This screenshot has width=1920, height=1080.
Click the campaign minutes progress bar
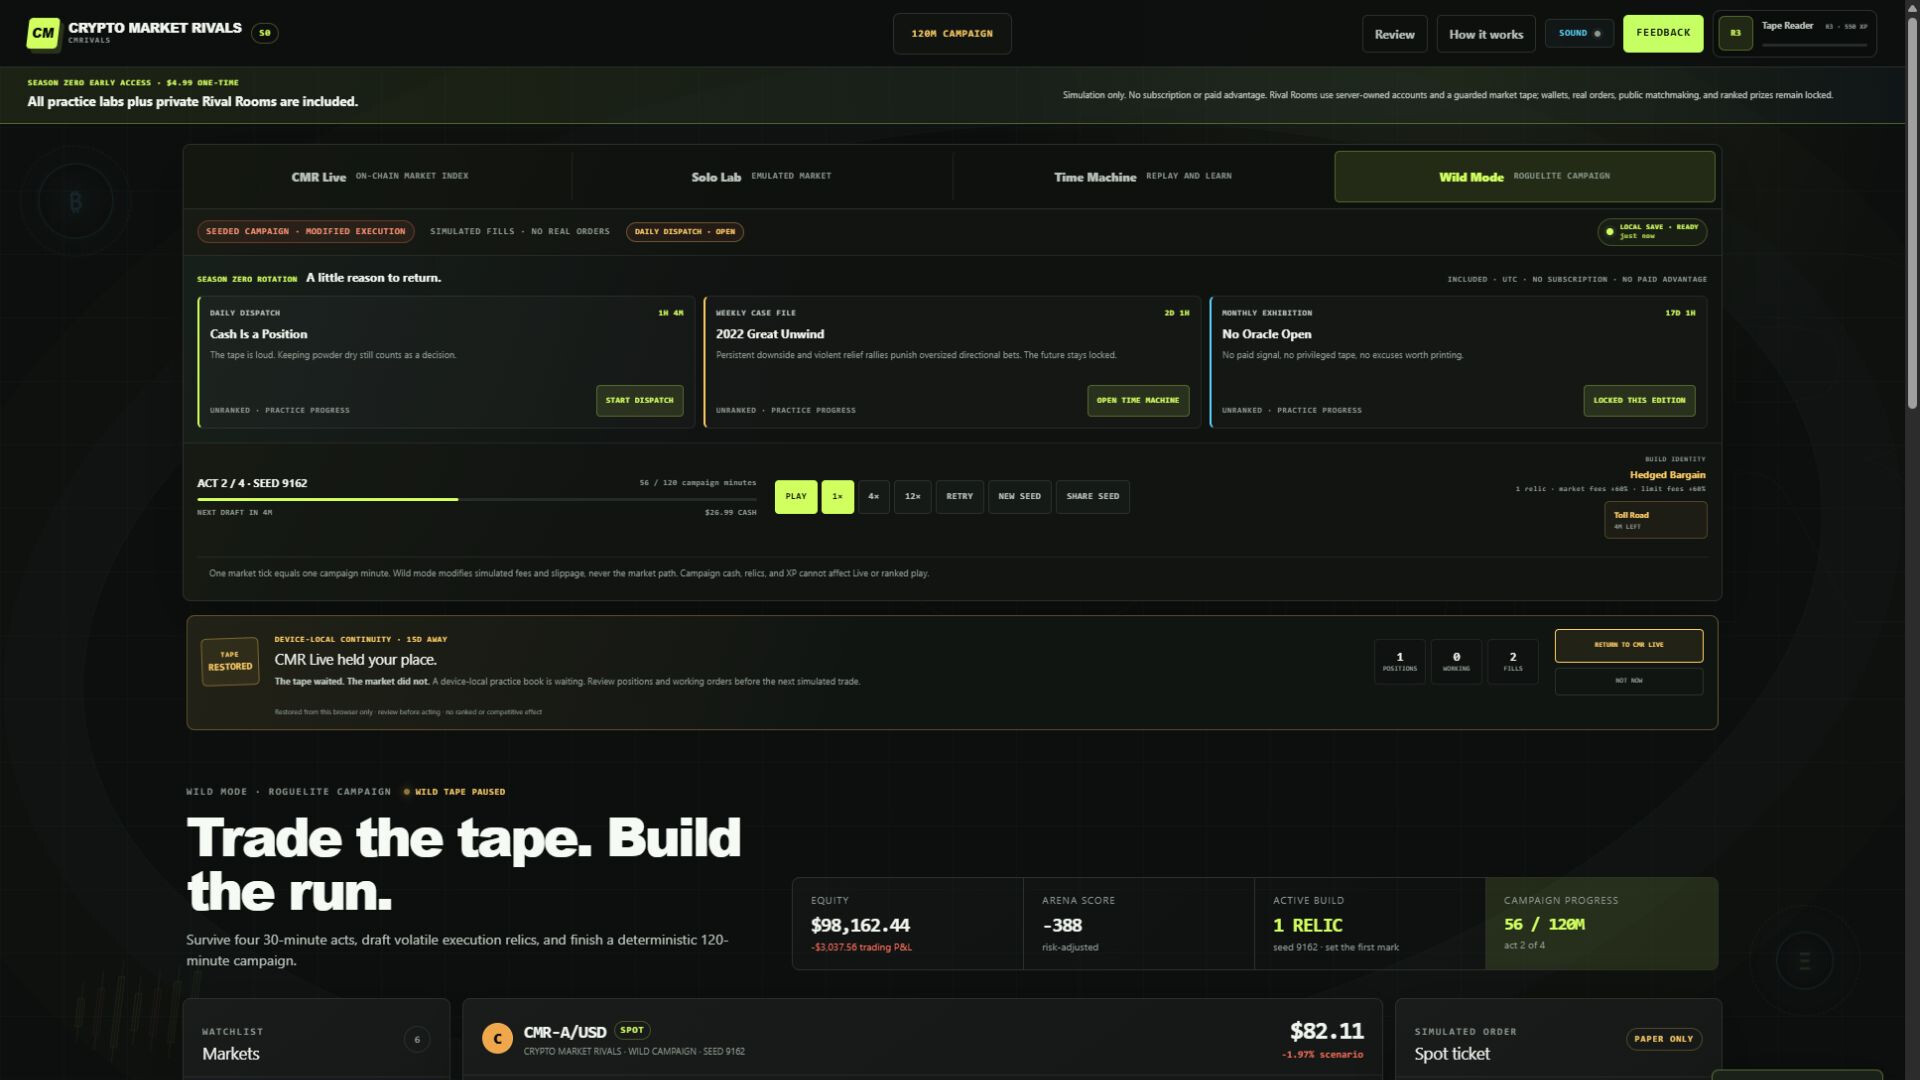pos(476,499)
